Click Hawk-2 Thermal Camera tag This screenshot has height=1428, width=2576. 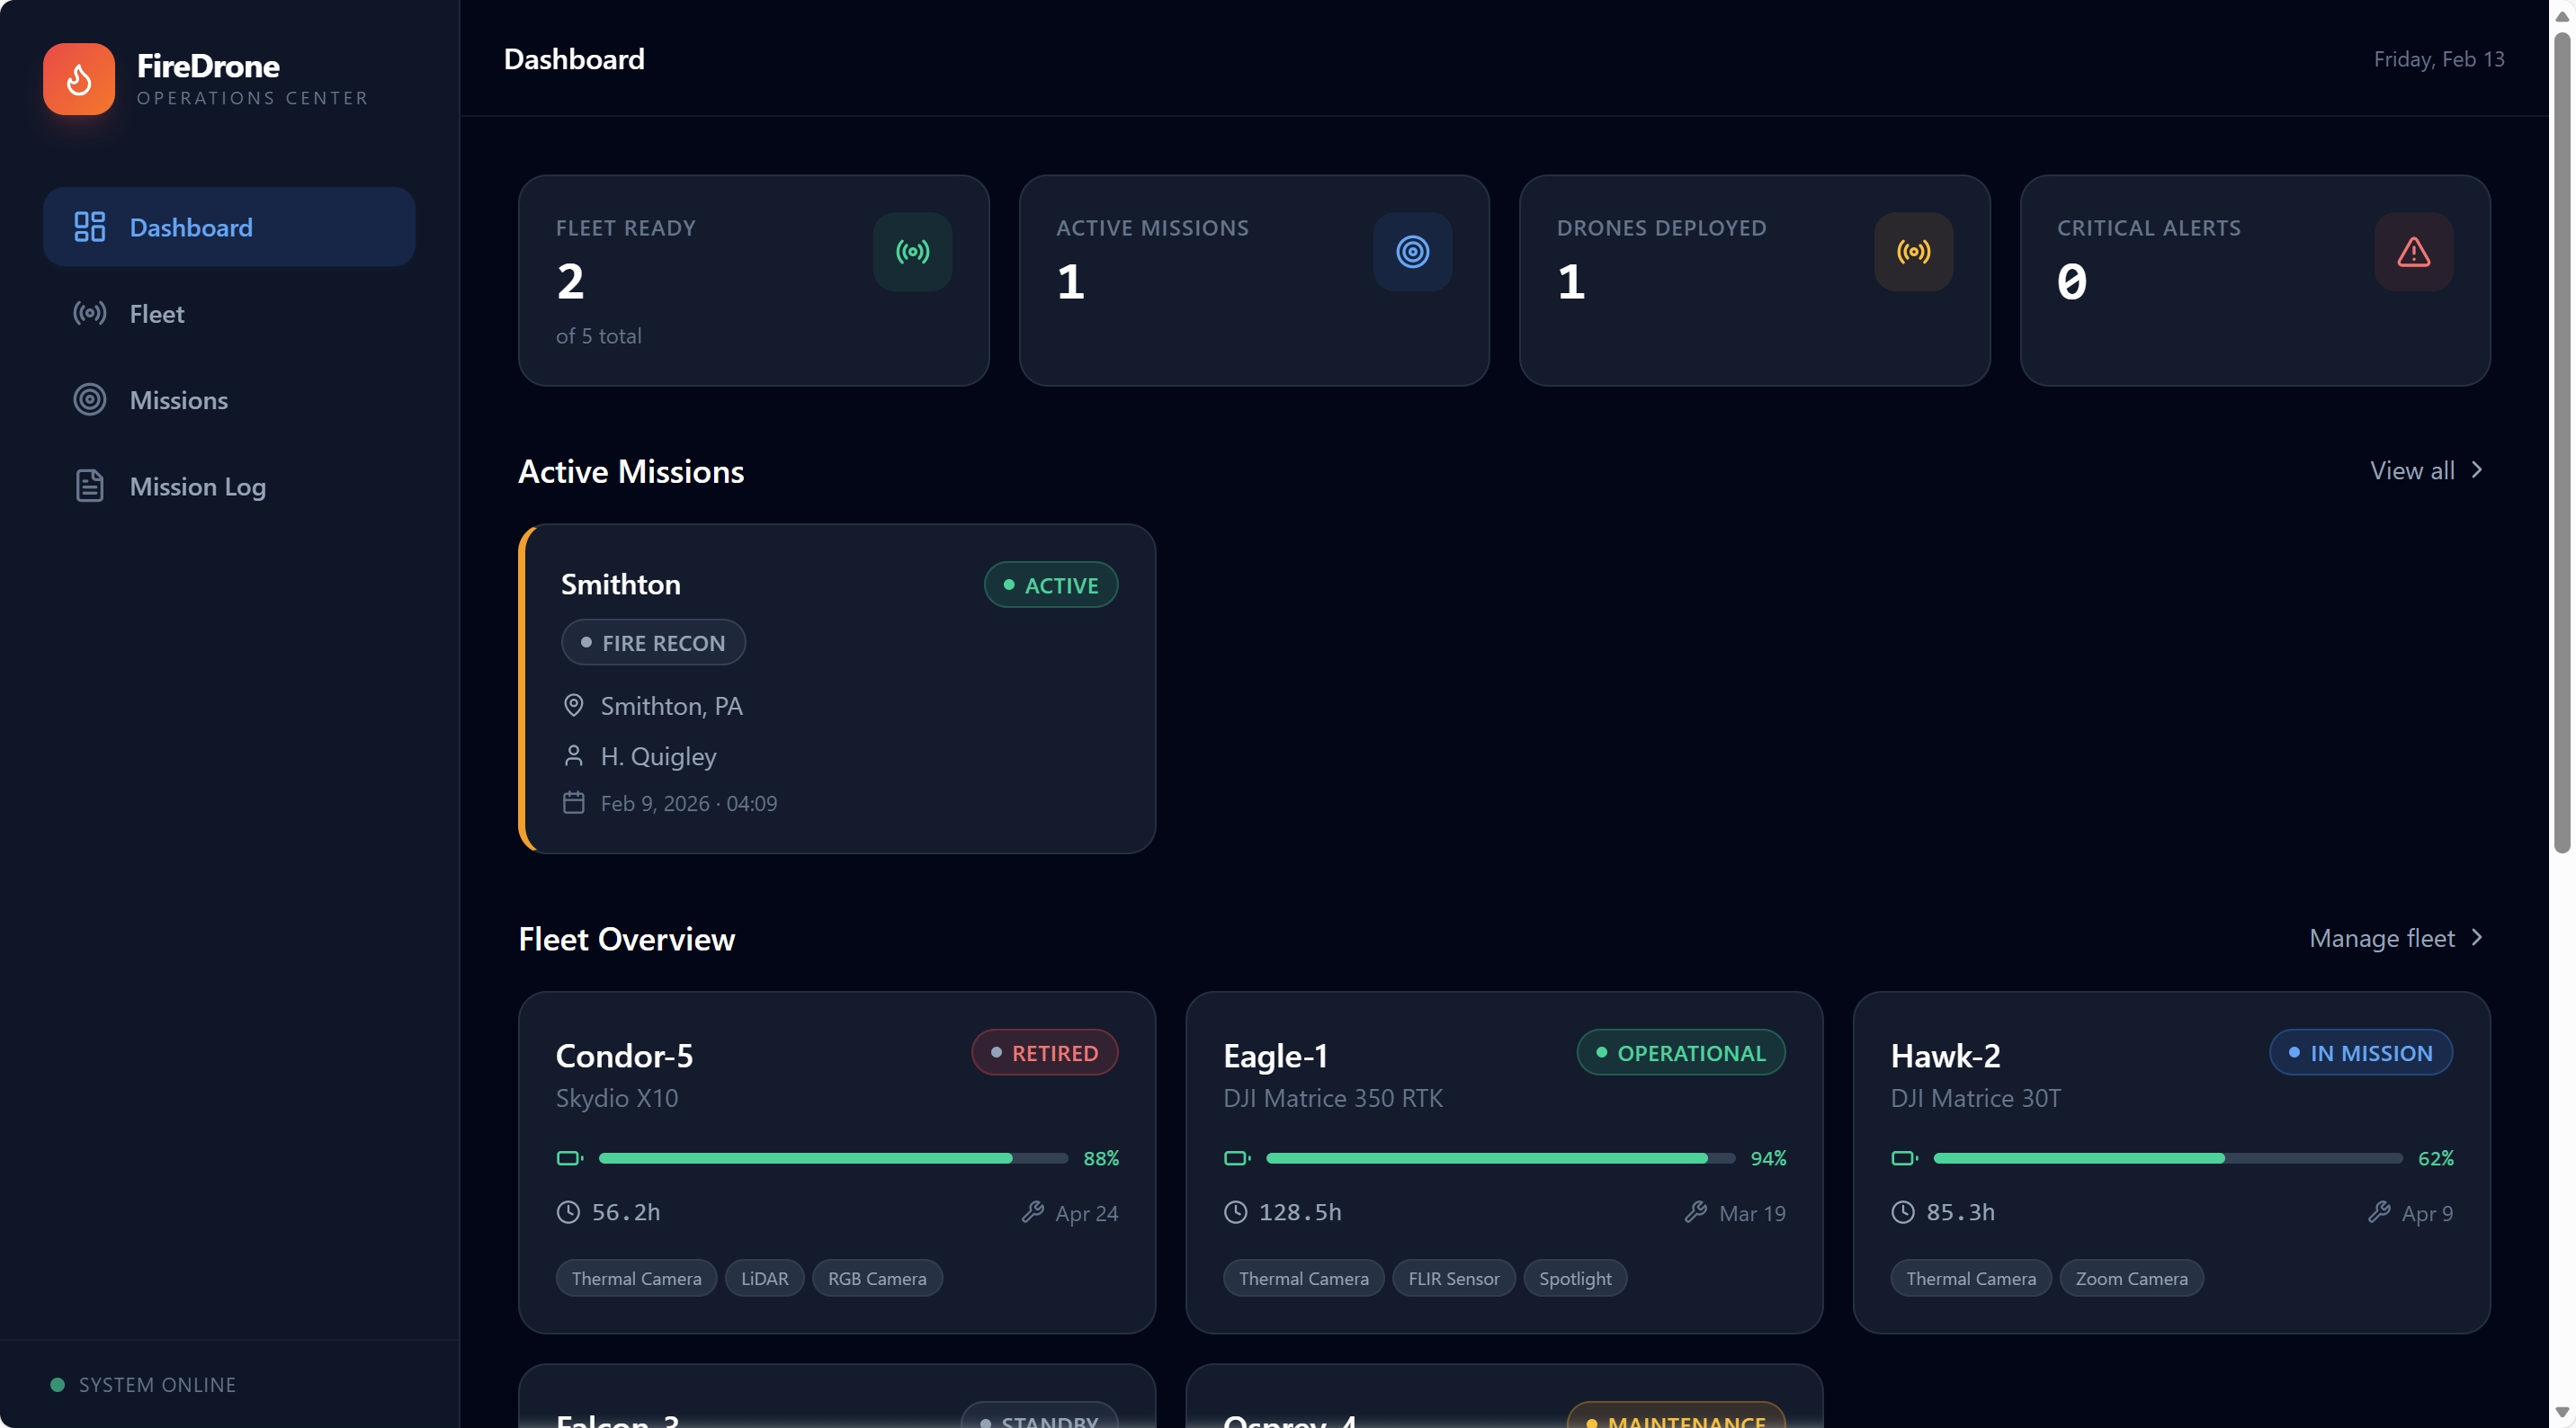click(1970, 1279)
